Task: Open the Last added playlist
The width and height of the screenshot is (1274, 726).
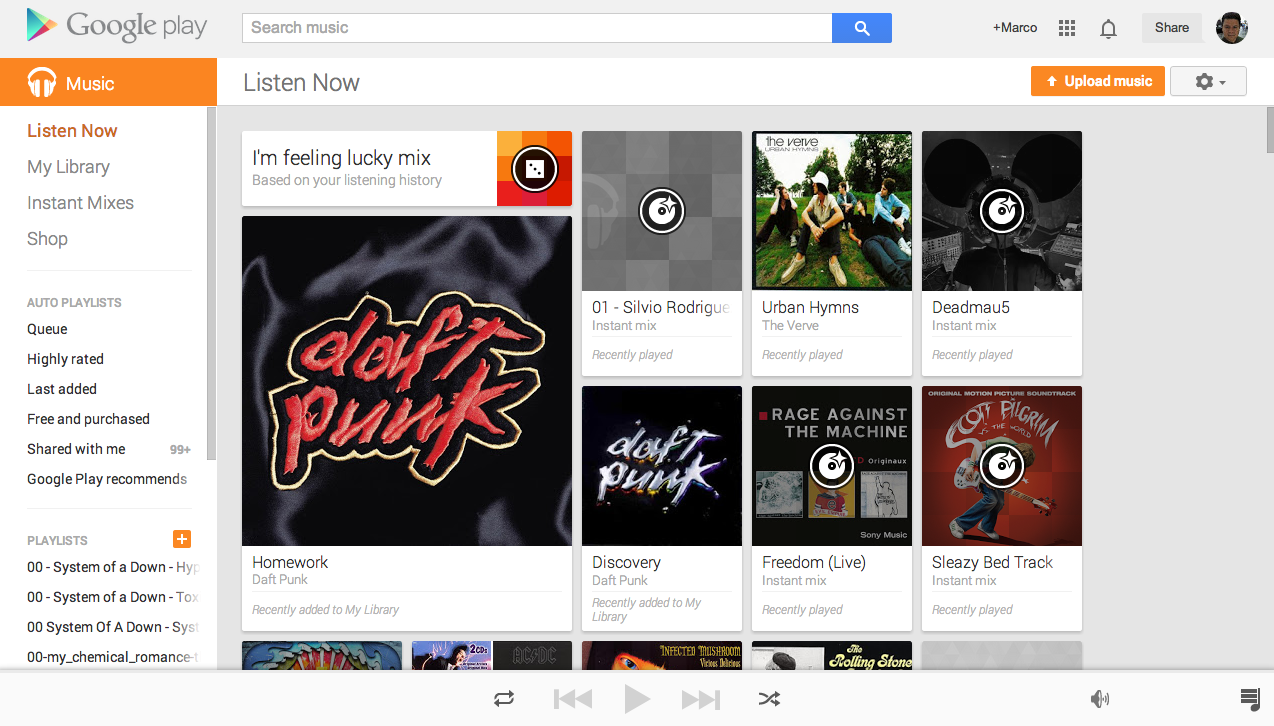Action: click(62, 389)
